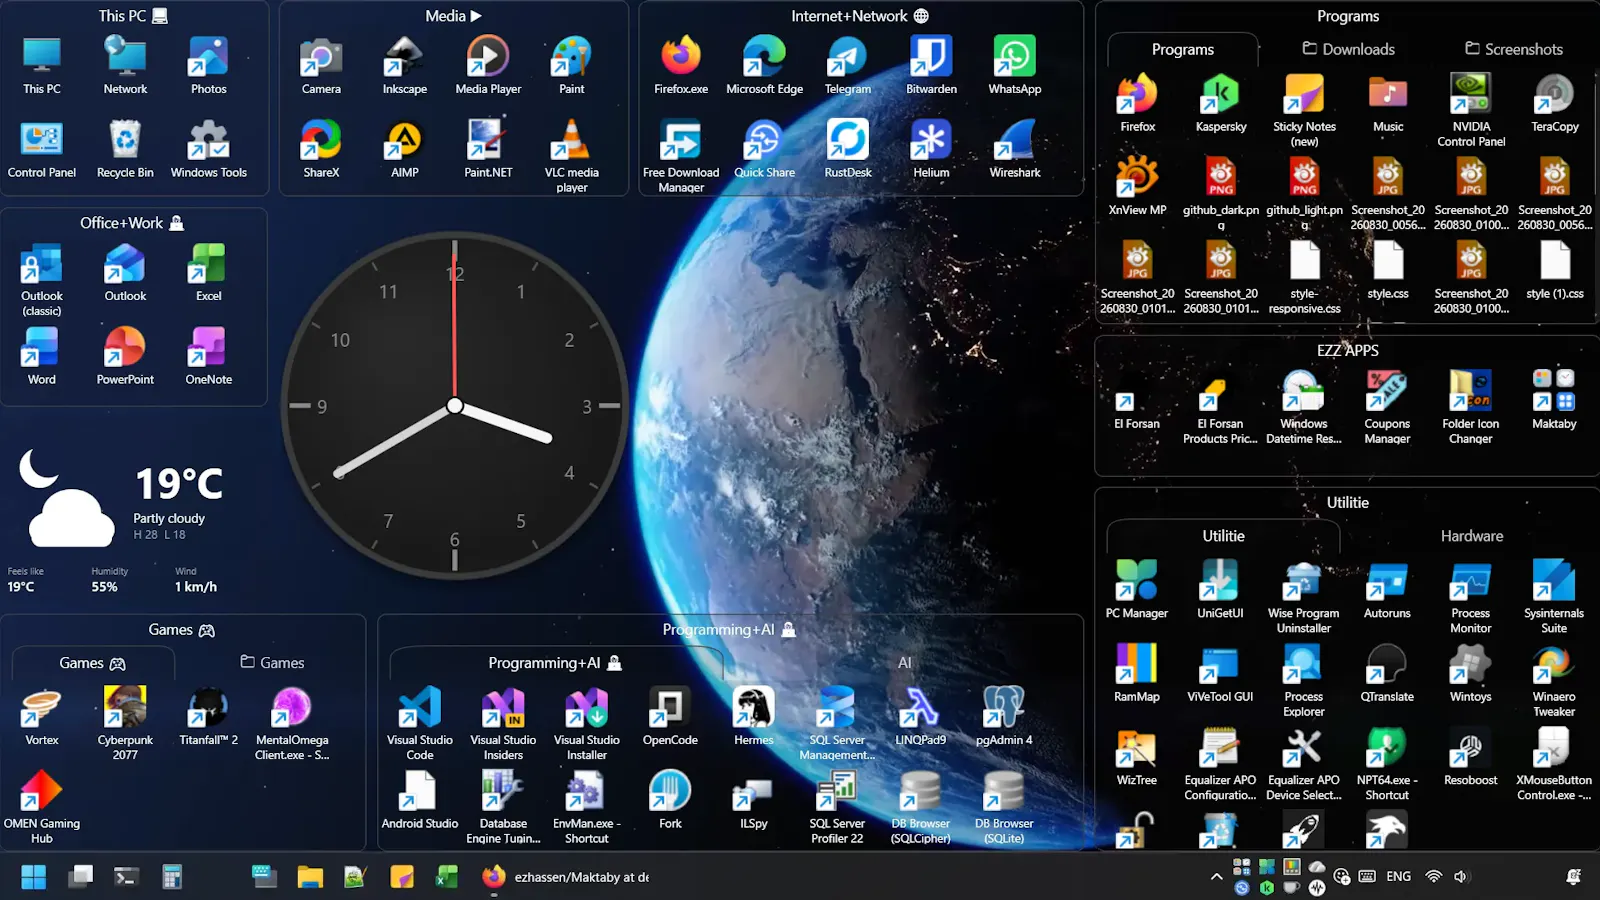Launch the Hermes shortcut

pyautogui.click(x=753, y=717)
